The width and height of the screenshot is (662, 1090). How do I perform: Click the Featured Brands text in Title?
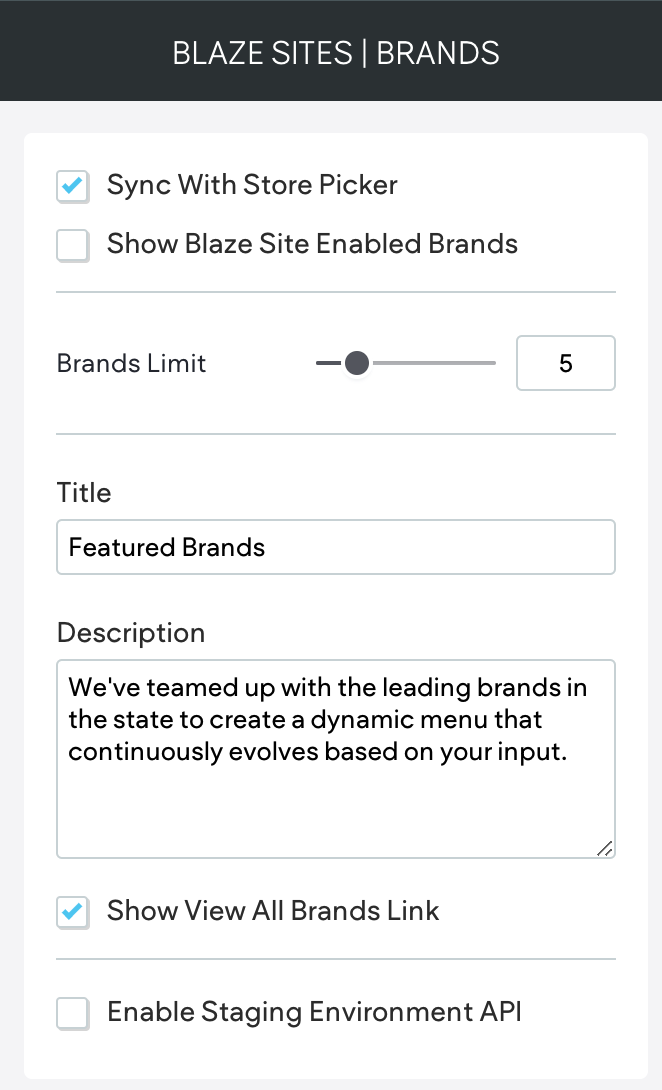pos(167,547)
